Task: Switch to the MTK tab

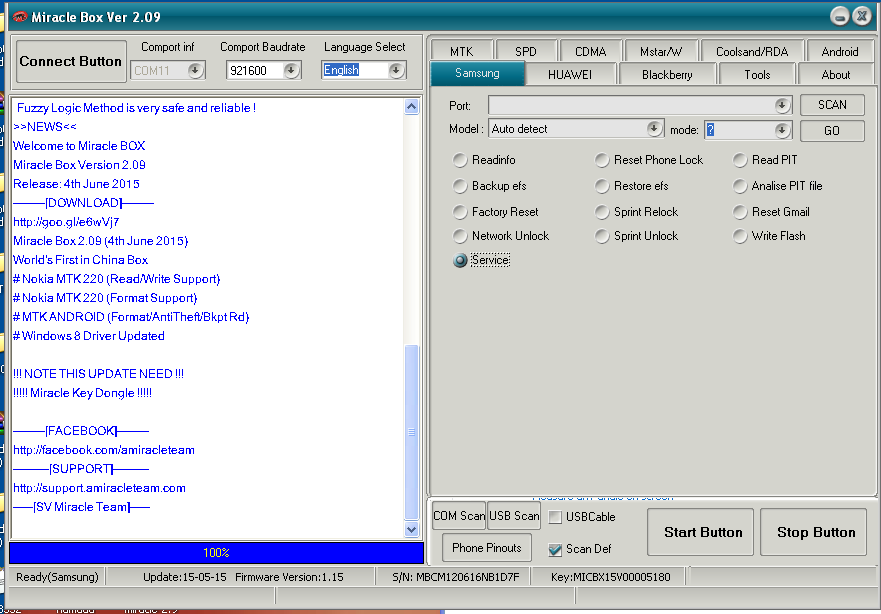Action: tap(462, 51)
